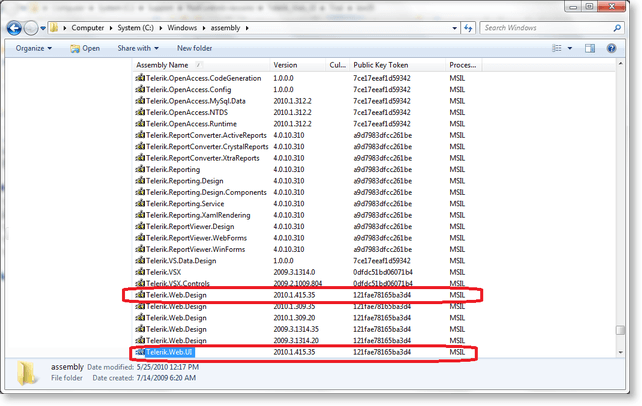Select Telerik.OpenAccess.Config assembly icon
Viewport: 642px width, 406px height.
[140, 89]
